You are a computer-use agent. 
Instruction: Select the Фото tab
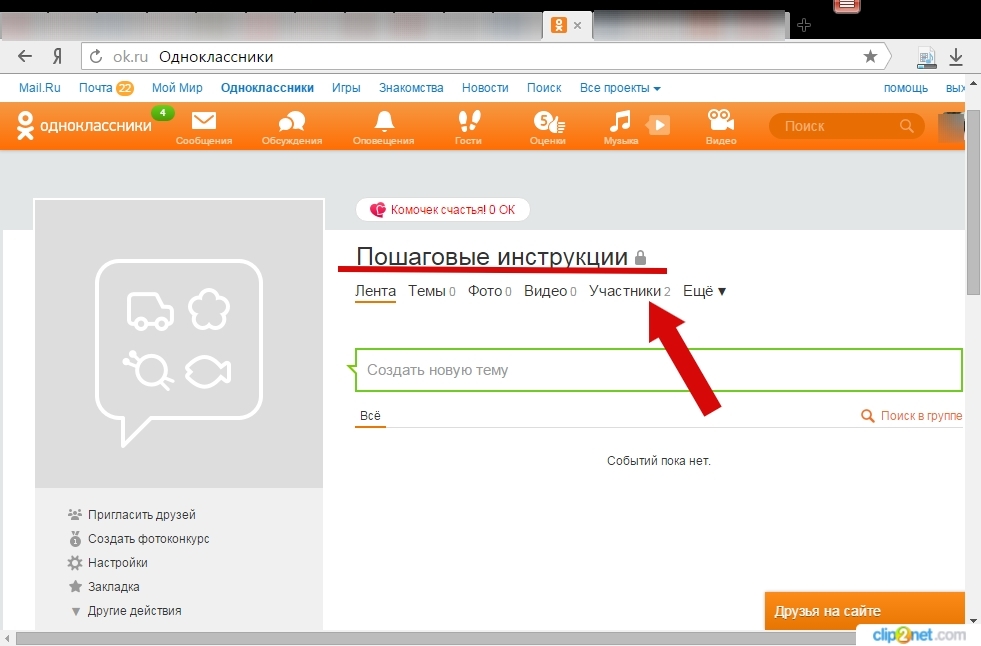pos(490,291)
